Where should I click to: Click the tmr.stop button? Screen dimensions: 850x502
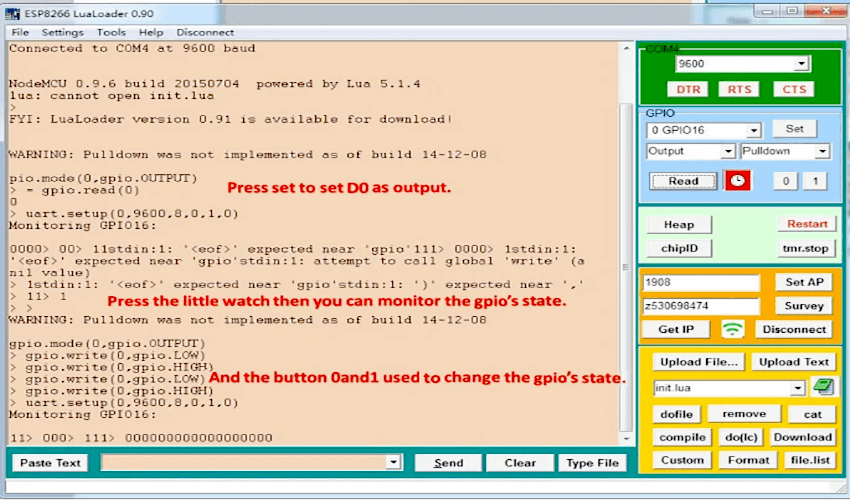805,248
